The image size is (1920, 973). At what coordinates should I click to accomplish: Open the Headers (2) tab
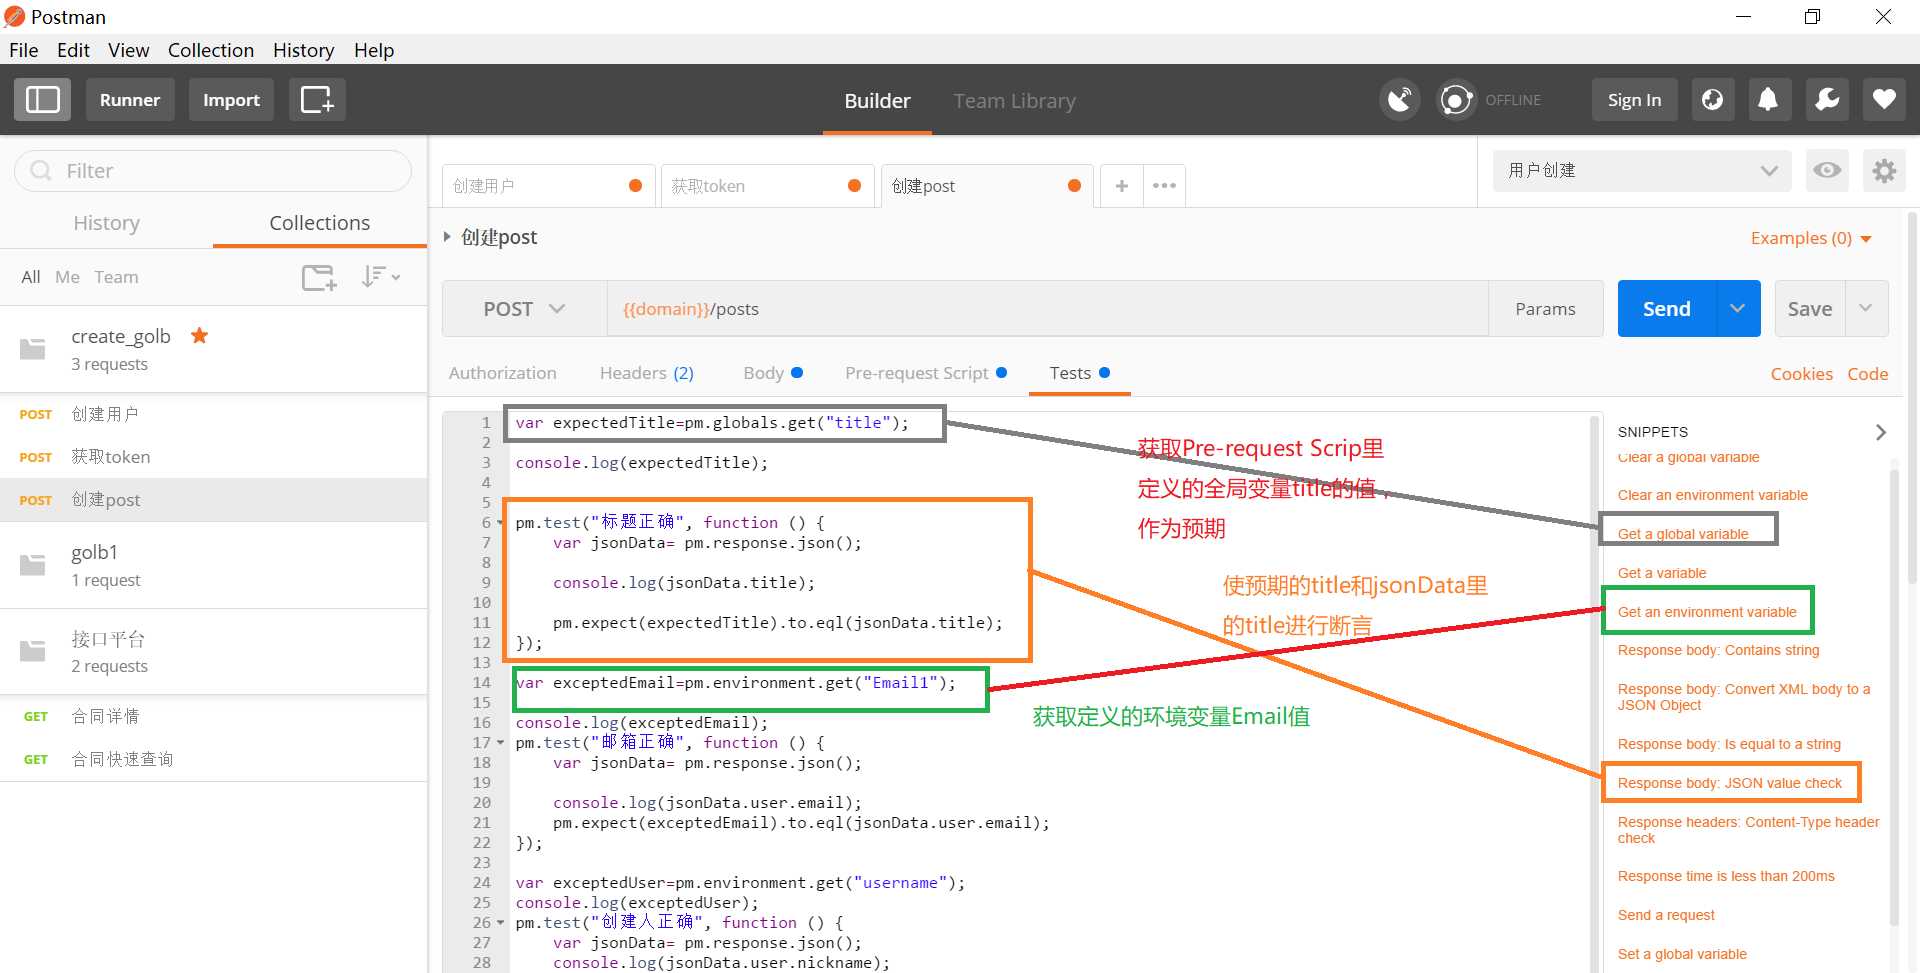(x=646, y=373)
